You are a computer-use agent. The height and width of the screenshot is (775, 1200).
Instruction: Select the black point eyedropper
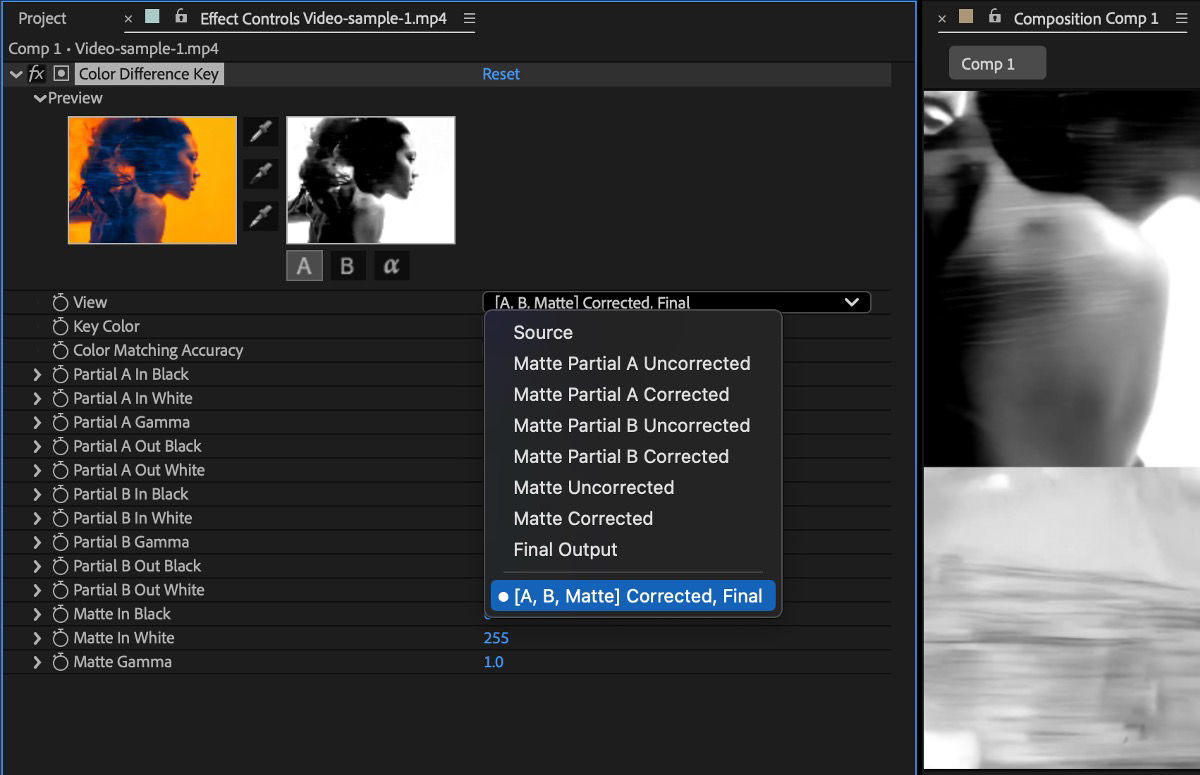tap(258, 173)
